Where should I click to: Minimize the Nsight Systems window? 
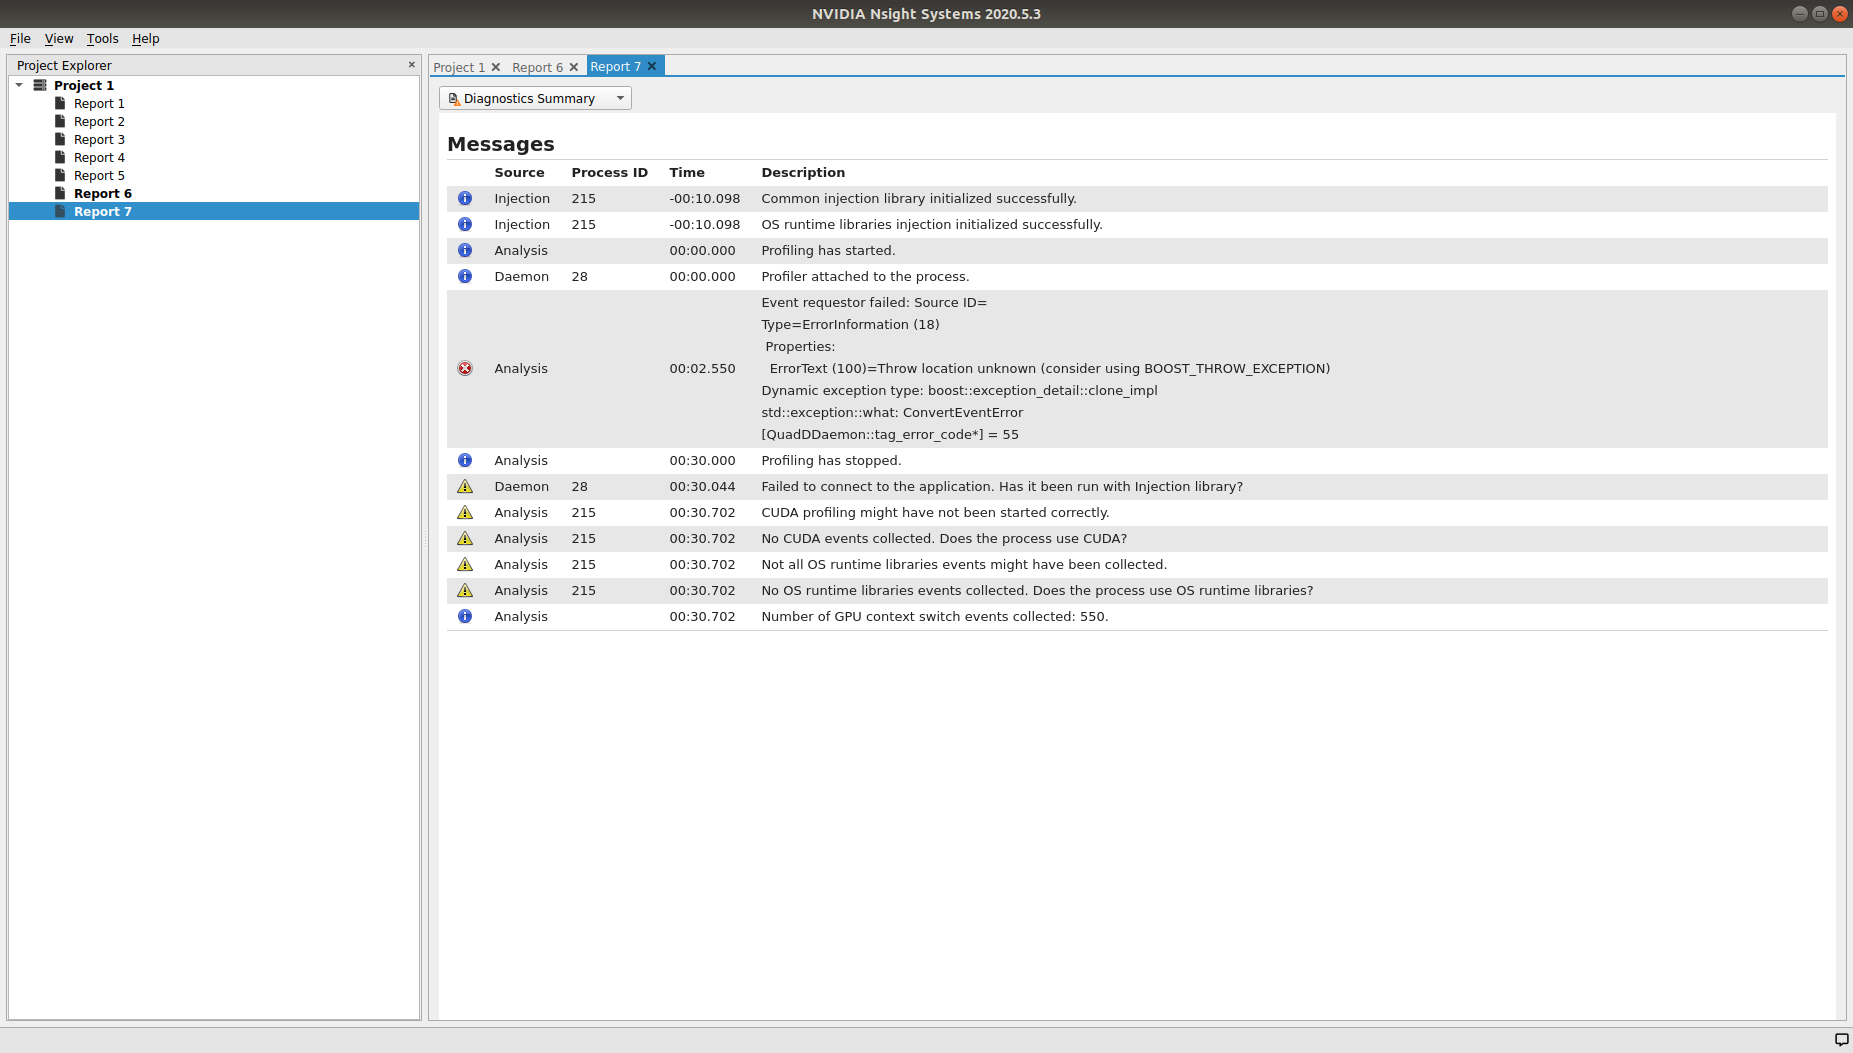(1800, 14)
